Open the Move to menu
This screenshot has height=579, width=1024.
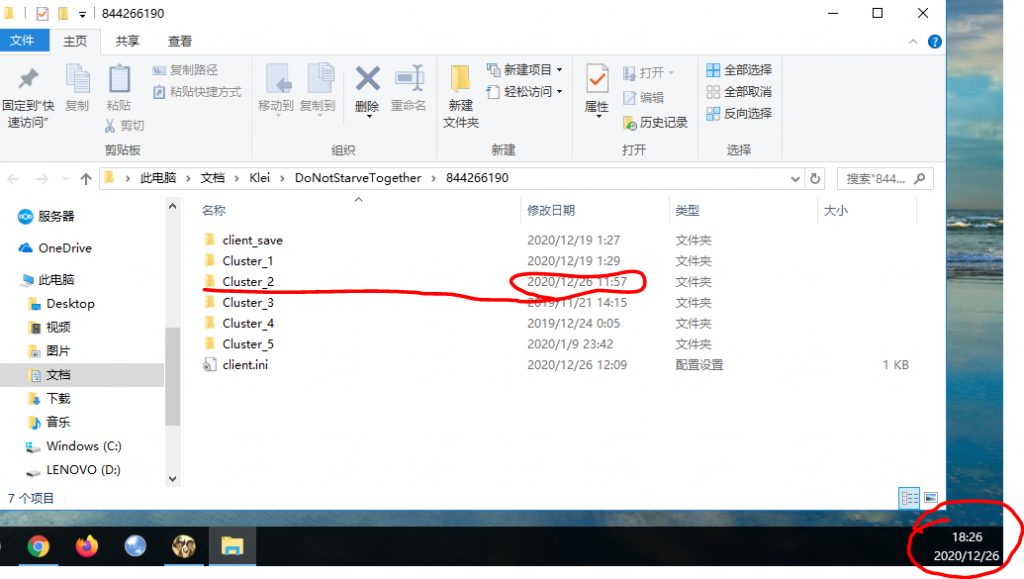pos(276,90)
